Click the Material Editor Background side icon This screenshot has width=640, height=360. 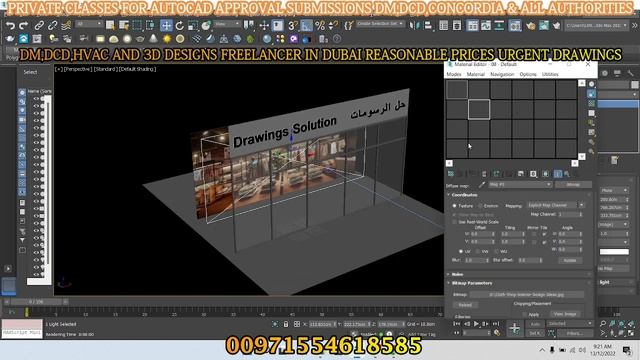pyautogui.click(x=591, y=104)
